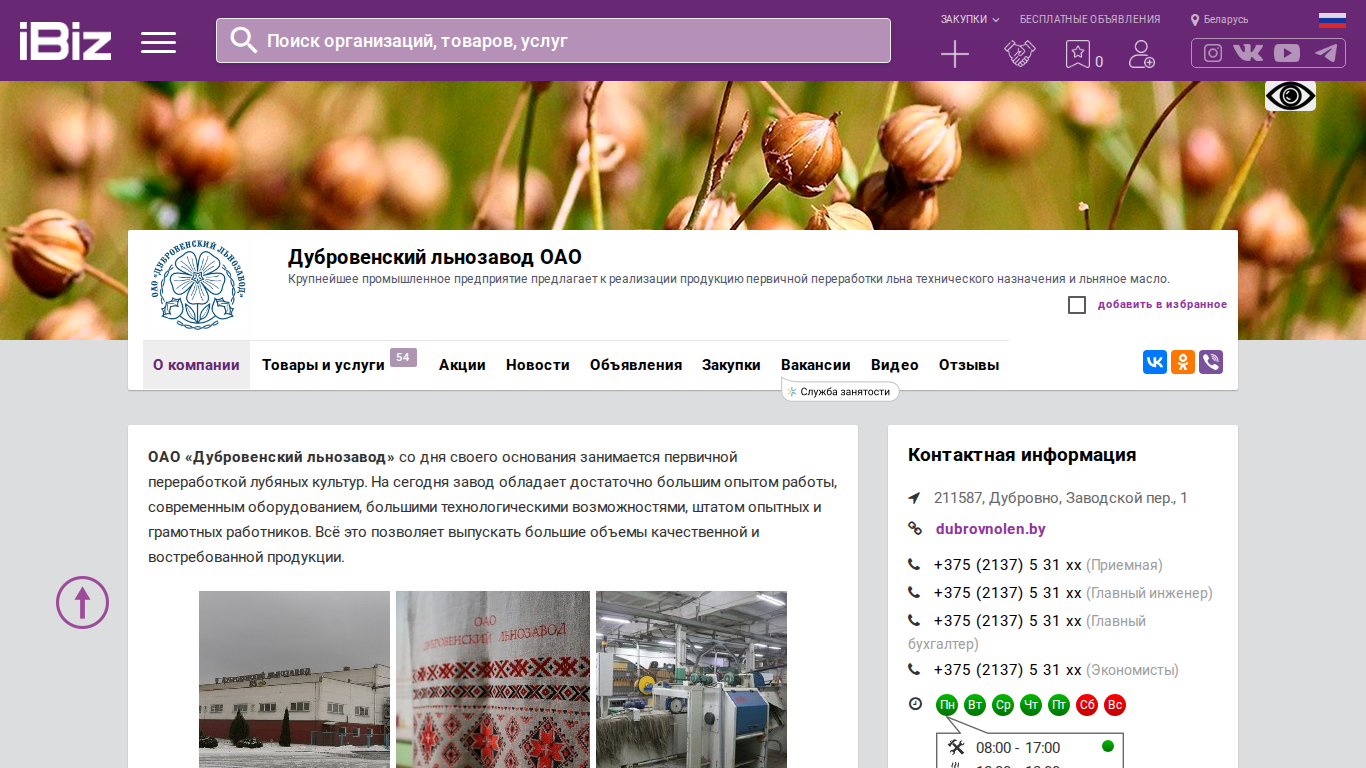The width and height of the screenshot is (1366, 768).
Task: Click the Главный инженер phone number
Action: click(x=1008, y=593)
